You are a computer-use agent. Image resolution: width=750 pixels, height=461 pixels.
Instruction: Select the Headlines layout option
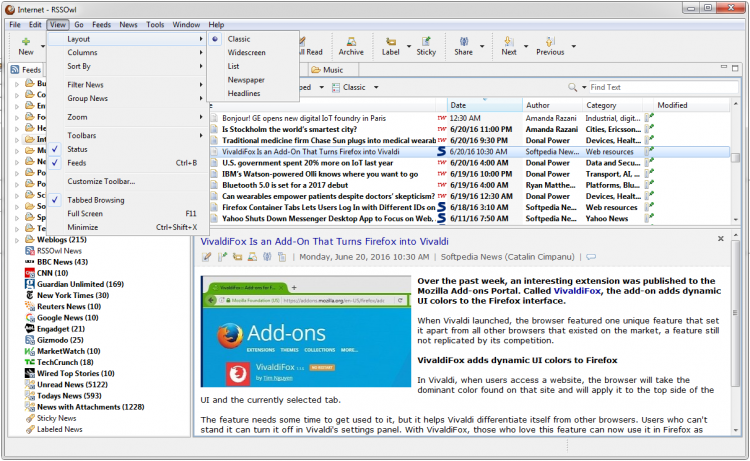254,93
